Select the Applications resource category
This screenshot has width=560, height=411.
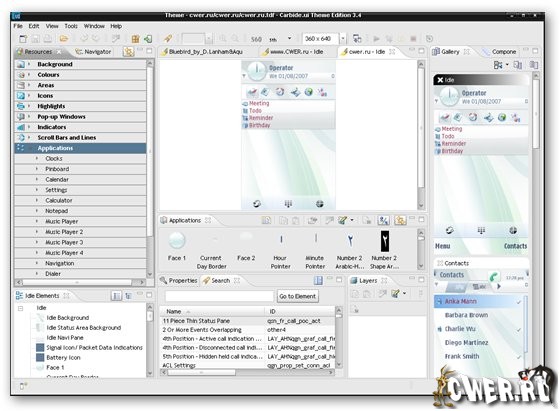(x=80, y=148)
